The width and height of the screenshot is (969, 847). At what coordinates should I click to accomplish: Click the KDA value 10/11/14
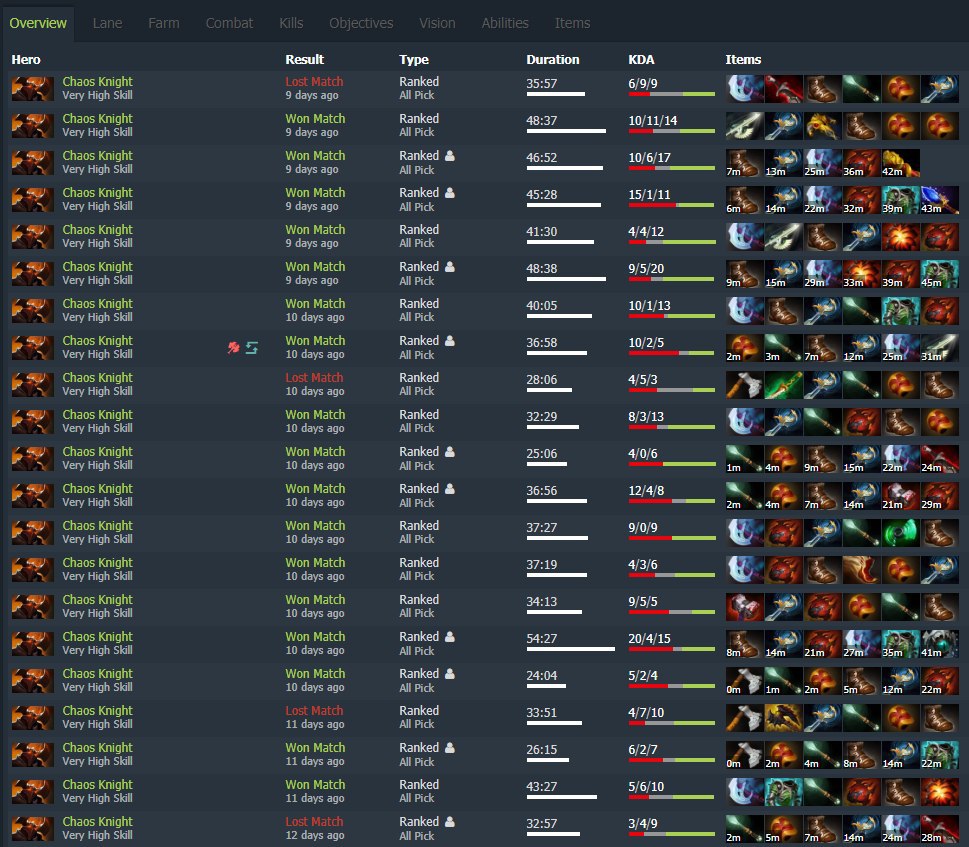tap(653, 120)
